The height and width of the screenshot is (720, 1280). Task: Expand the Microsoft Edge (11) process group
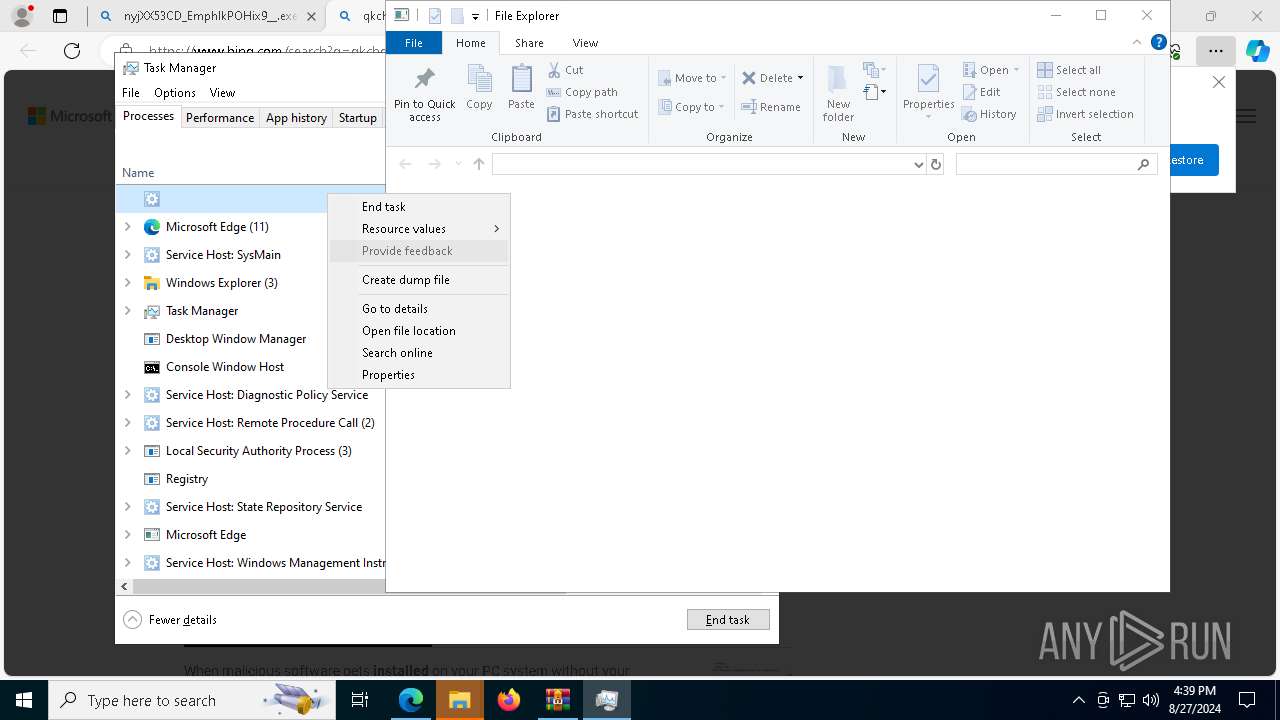tap(128, 227)
